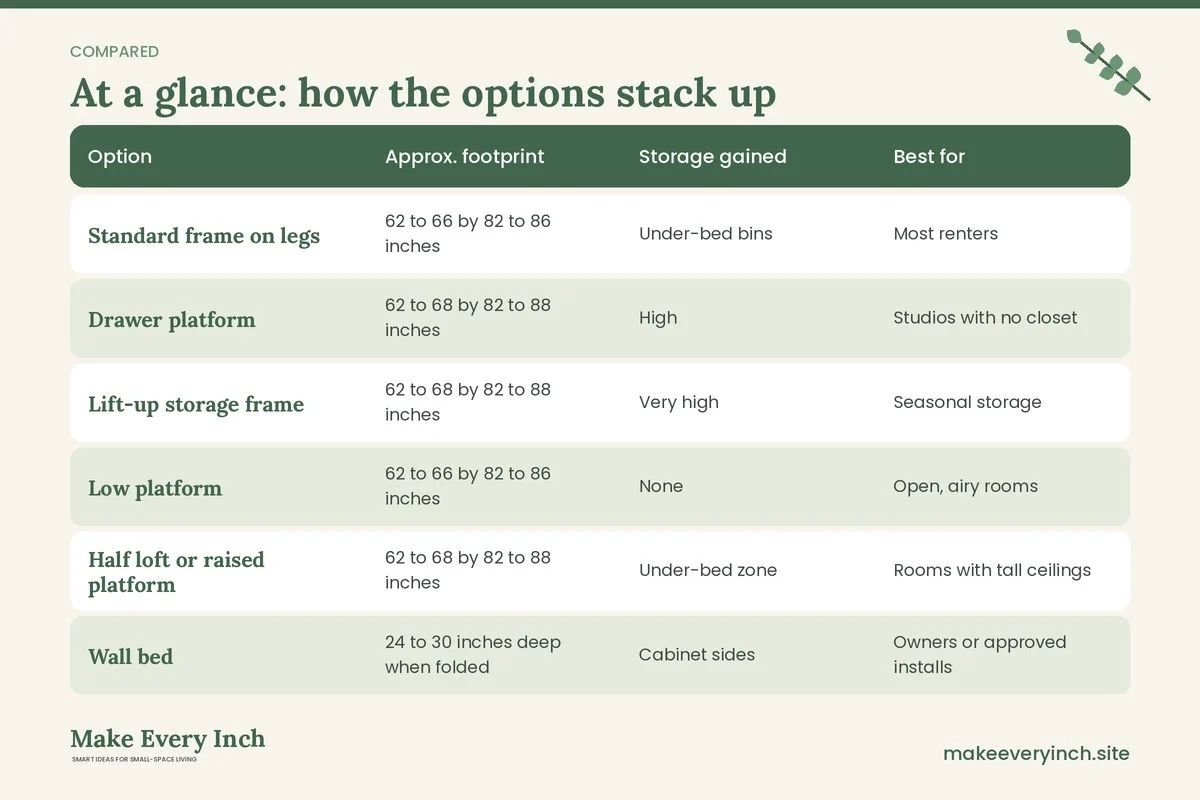Select the Approx. footprint column header

(x=465, y=156)
